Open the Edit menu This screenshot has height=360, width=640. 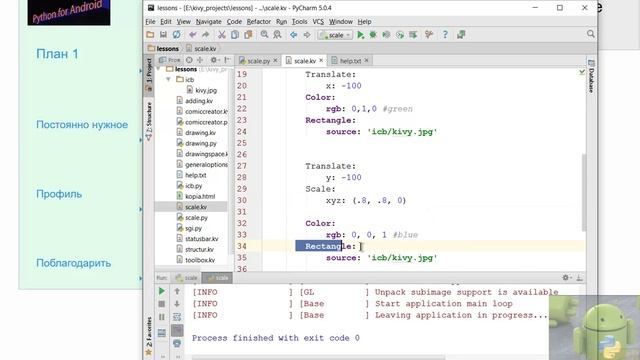[x=166, y=22]
